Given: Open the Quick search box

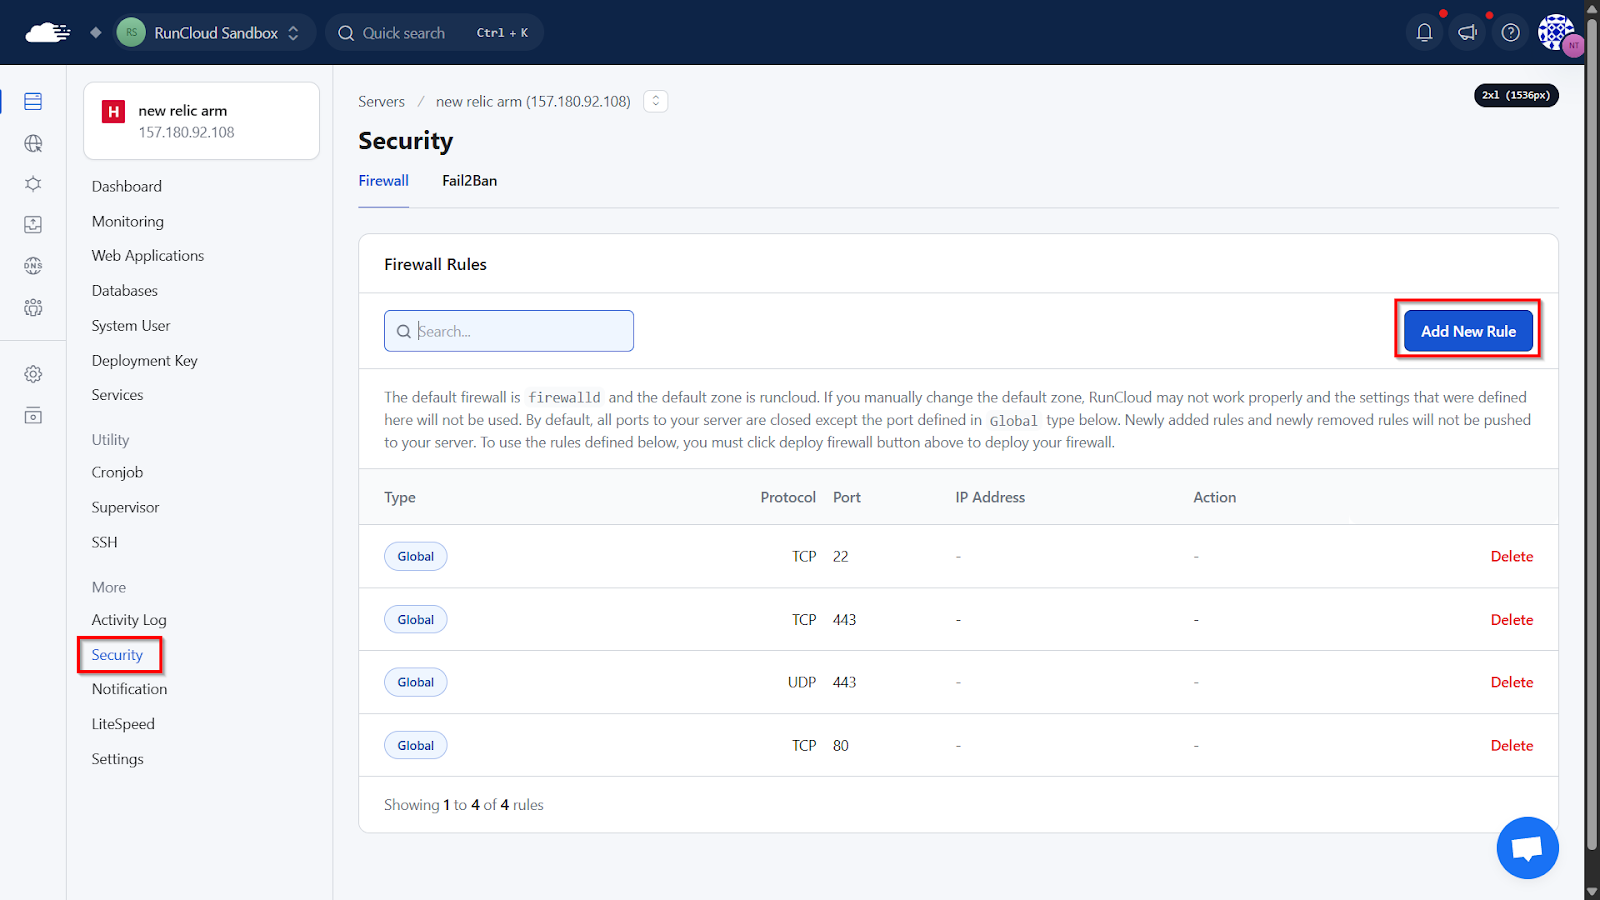Looking at the screenshot, I should pos(434,33).
